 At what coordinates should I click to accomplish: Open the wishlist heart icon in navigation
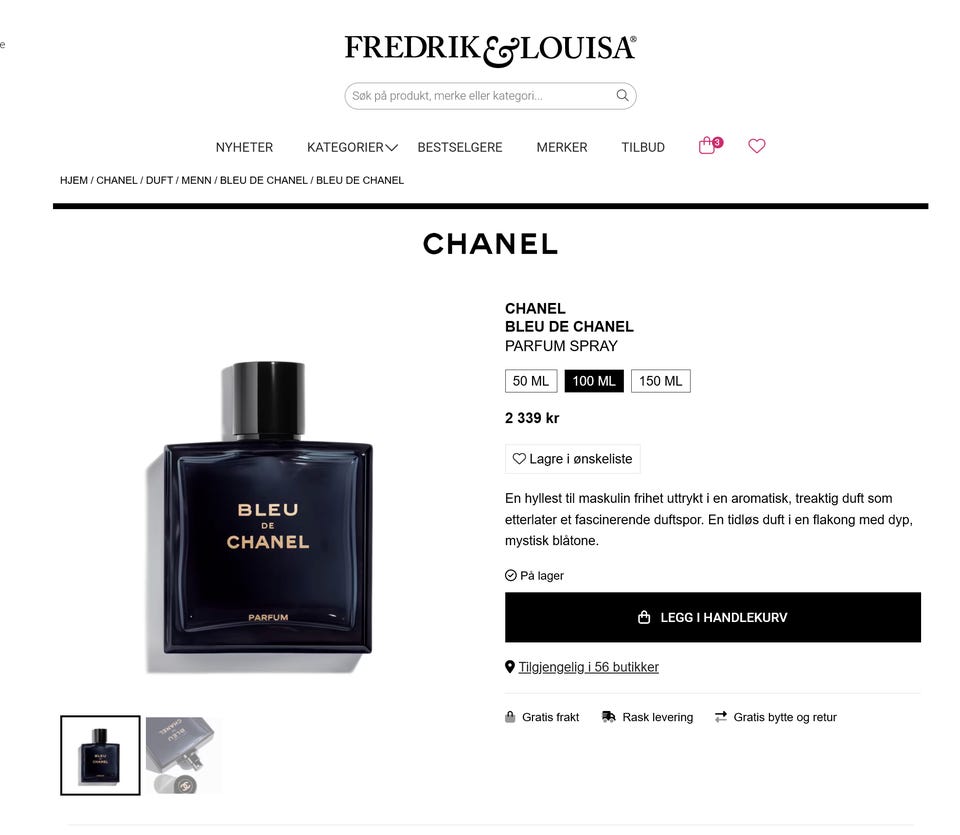pyautogui.click(x=757, y=146)
